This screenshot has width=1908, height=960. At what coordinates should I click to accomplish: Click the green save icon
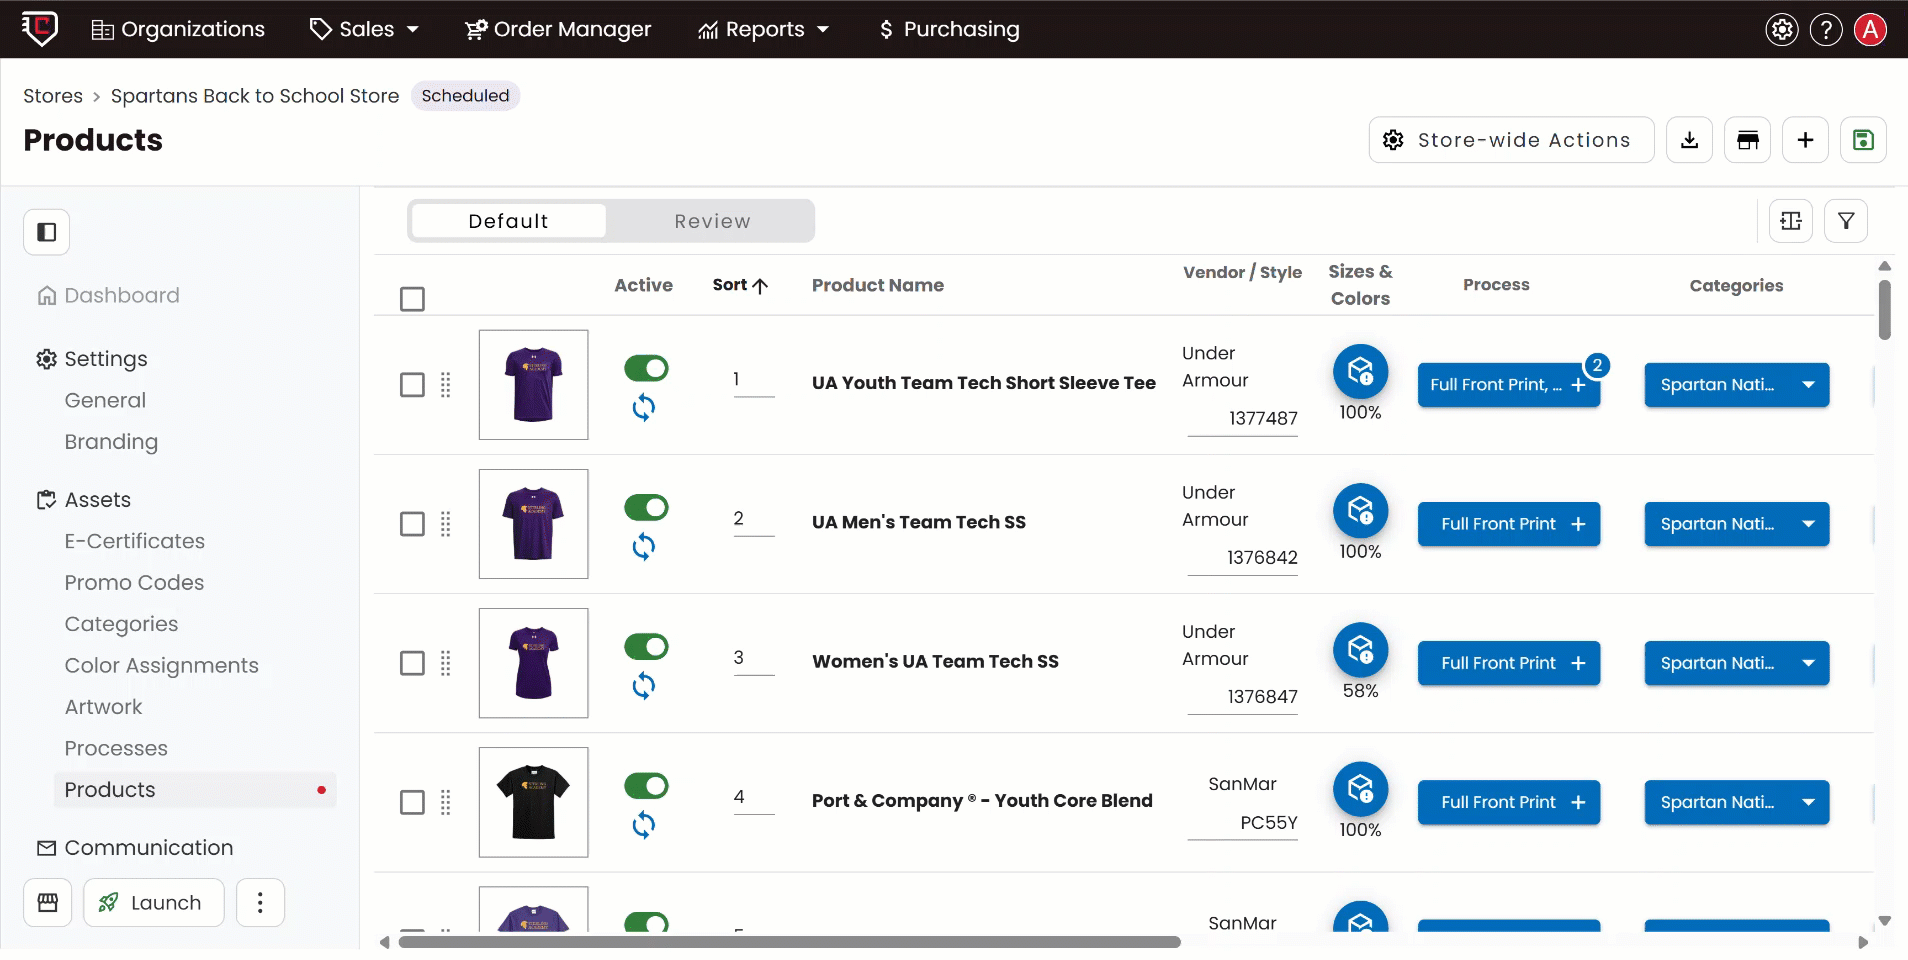point(1862,140)
